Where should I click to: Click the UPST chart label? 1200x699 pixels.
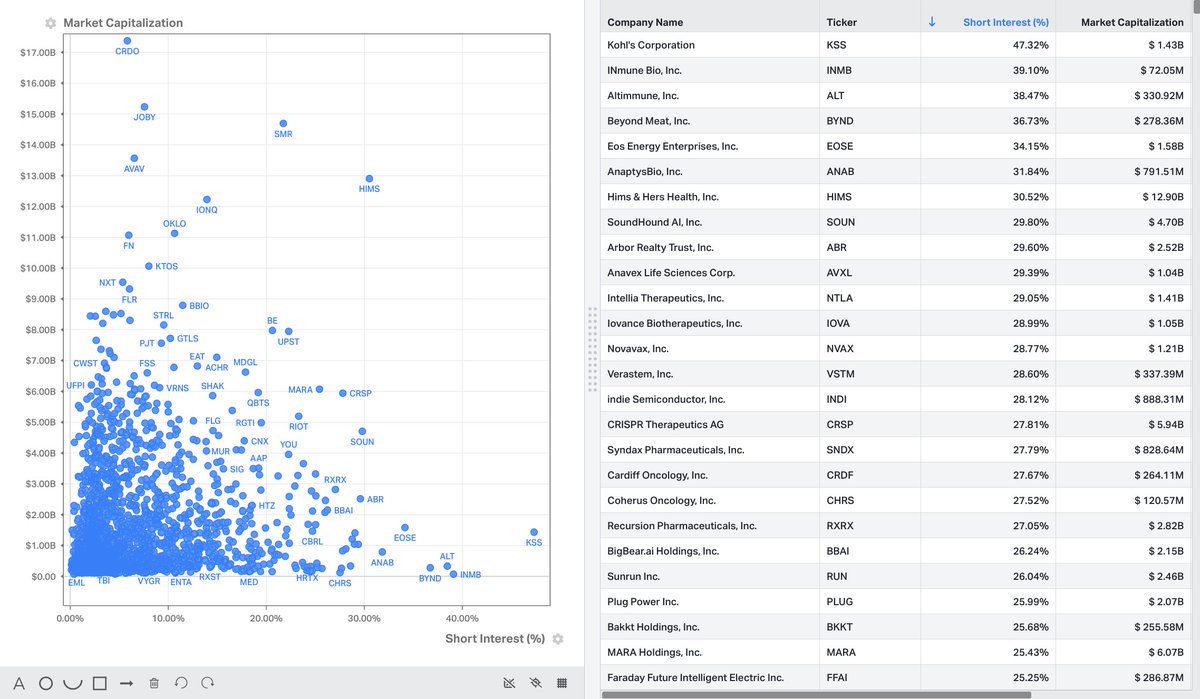288,342
